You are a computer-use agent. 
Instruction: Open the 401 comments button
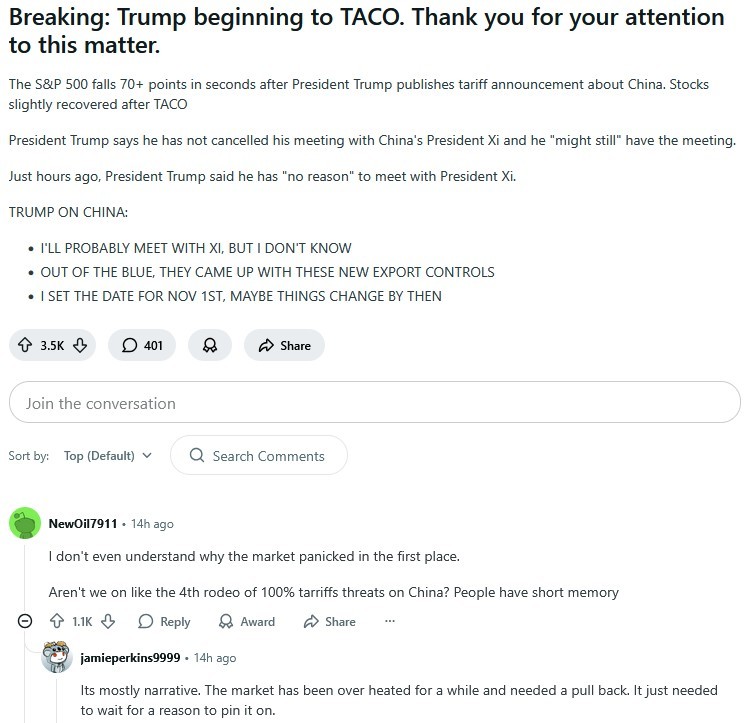142,345
